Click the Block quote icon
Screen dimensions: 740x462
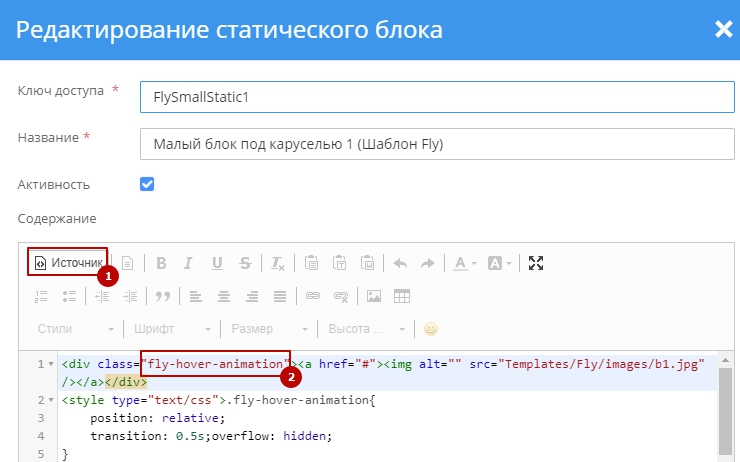point(162,296)
